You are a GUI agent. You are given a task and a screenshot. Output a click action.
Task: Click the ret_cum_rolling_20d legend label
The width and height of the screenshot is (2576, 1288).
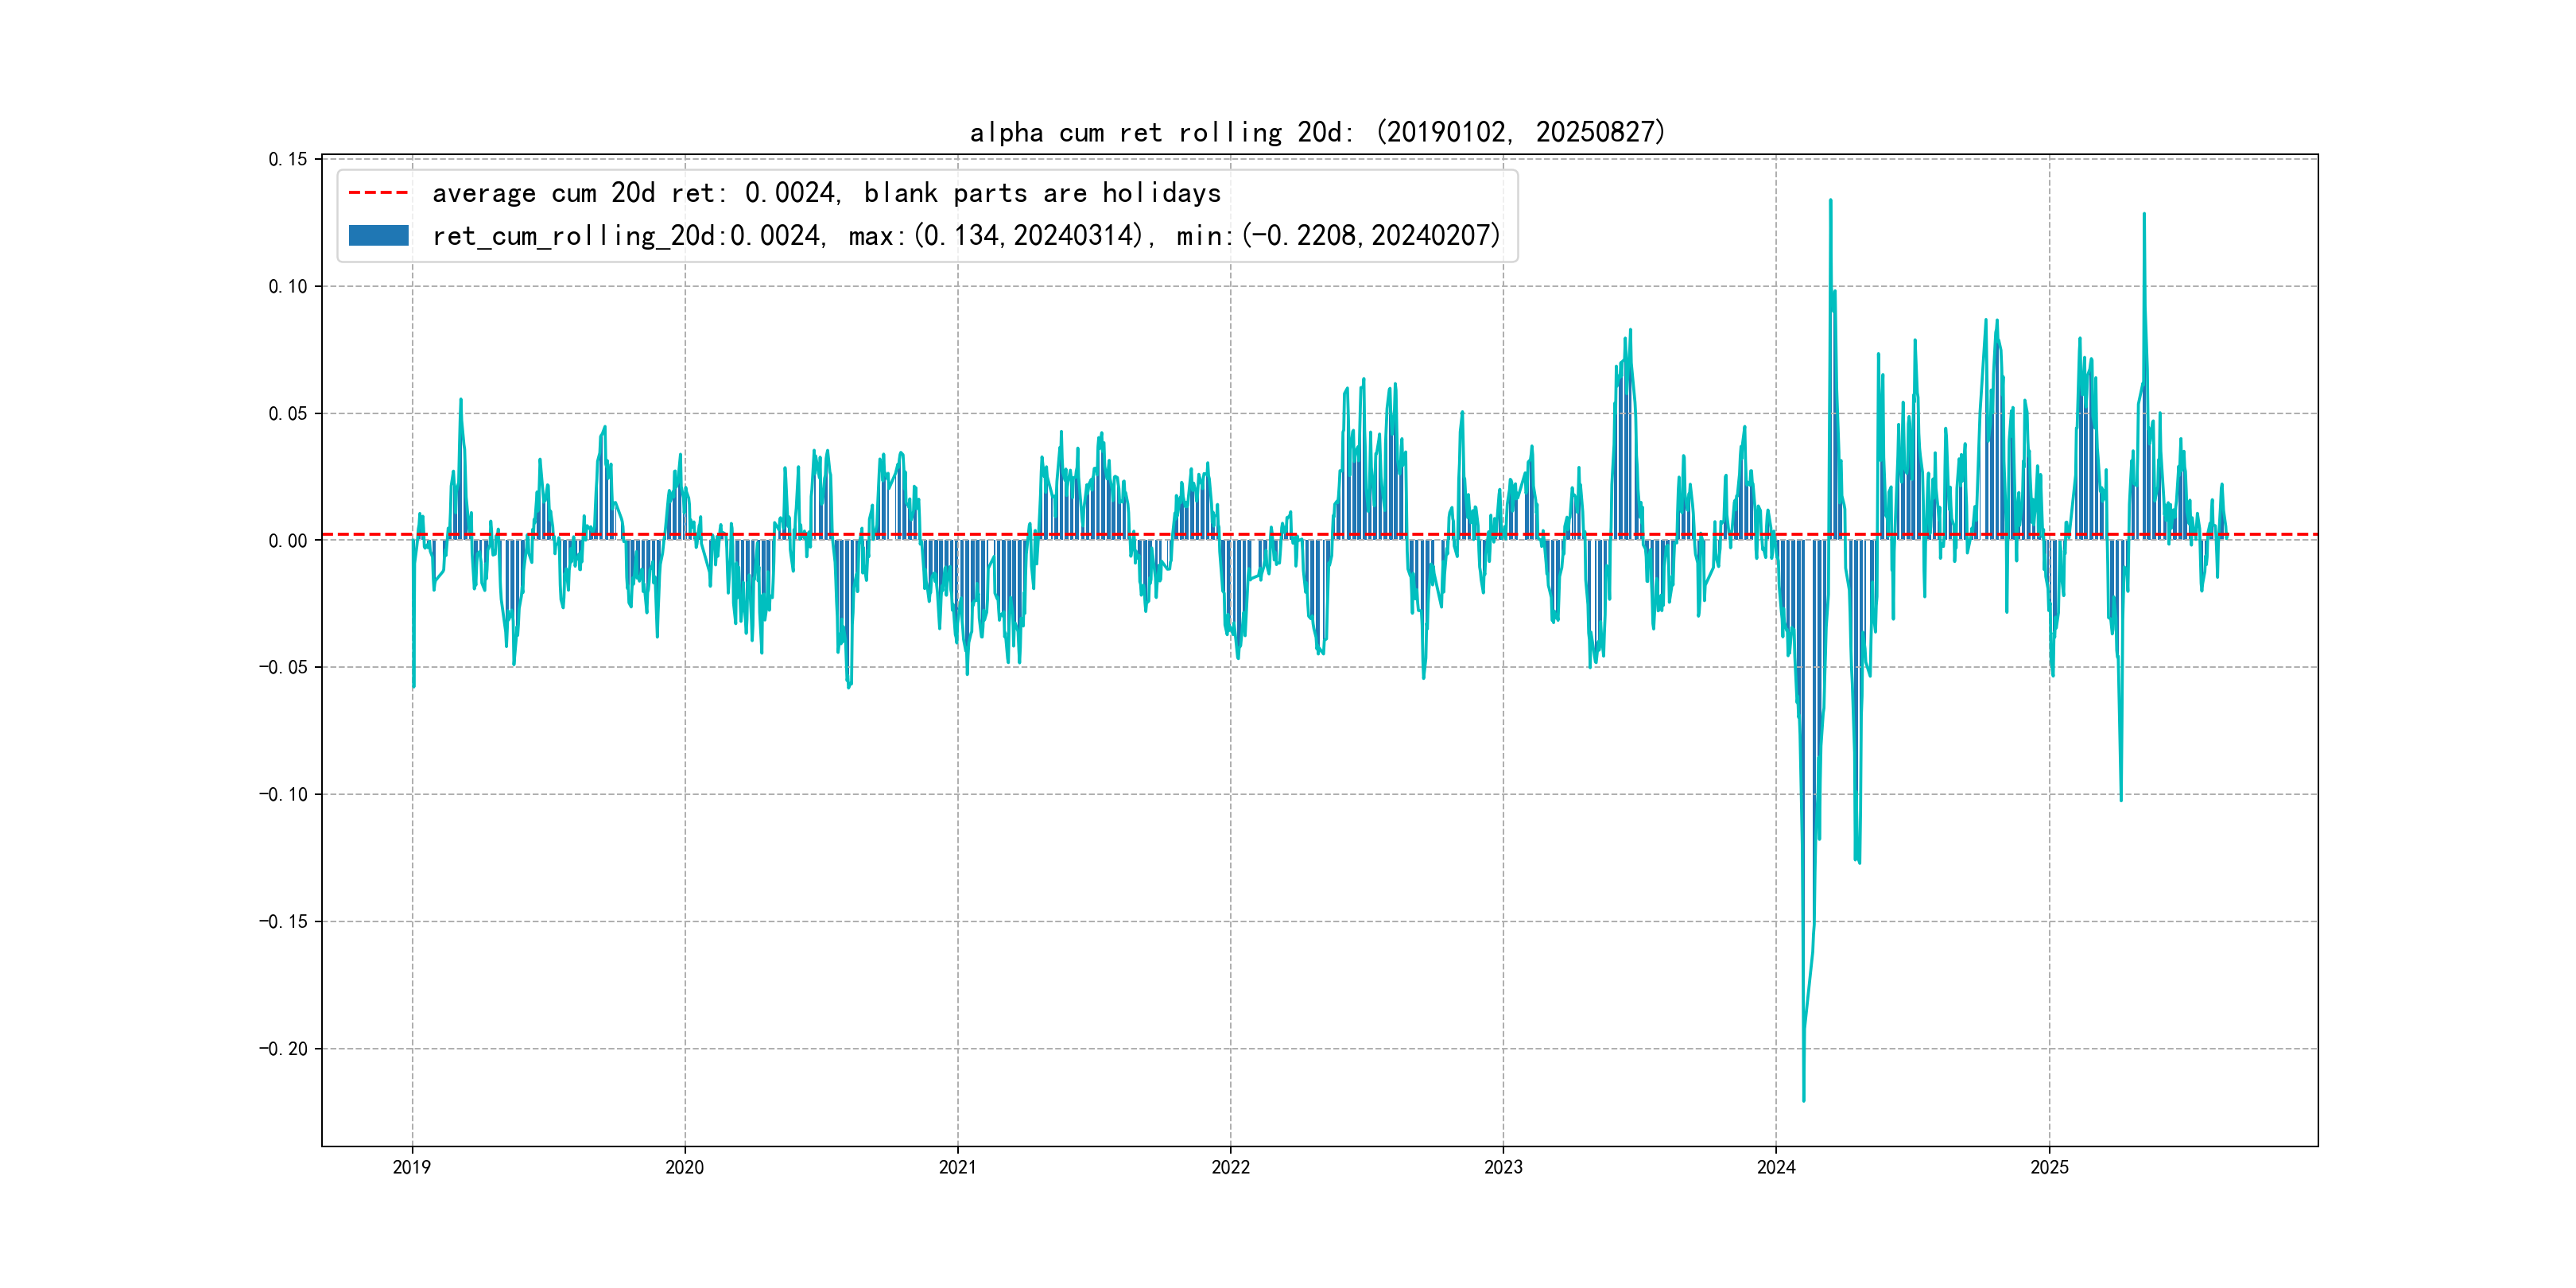click(x=966, y=235)
